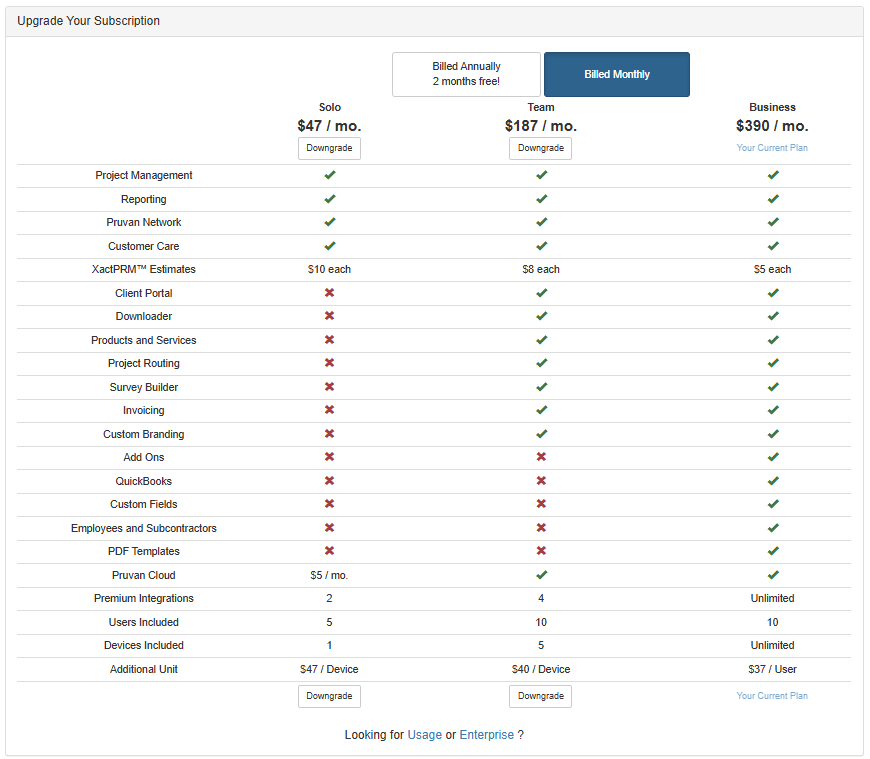The width and height of the screenshot is (870, 759).
Task: Click the top Downgrade button under Team
Action: pos(540,148)
